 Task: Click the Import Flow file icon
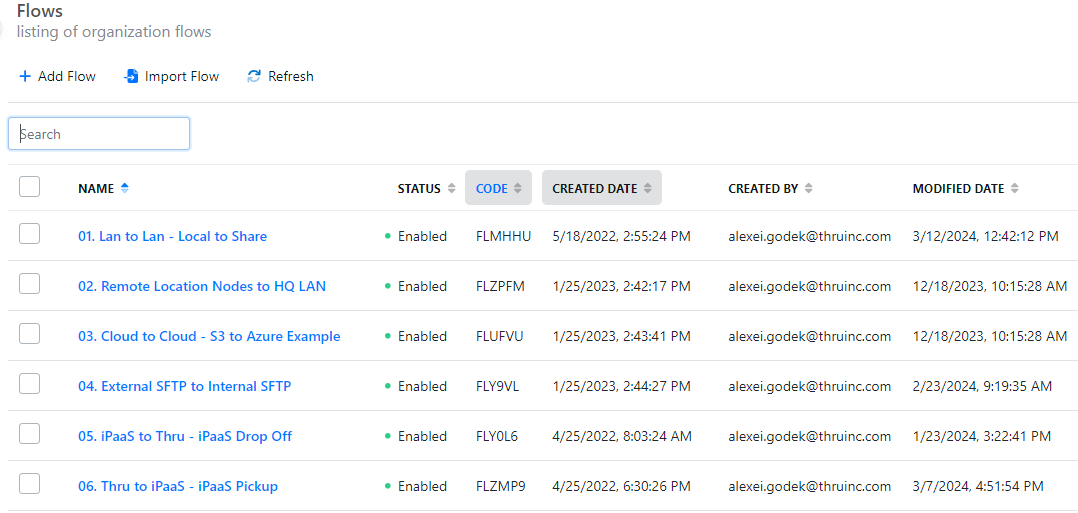pos(131,77)
